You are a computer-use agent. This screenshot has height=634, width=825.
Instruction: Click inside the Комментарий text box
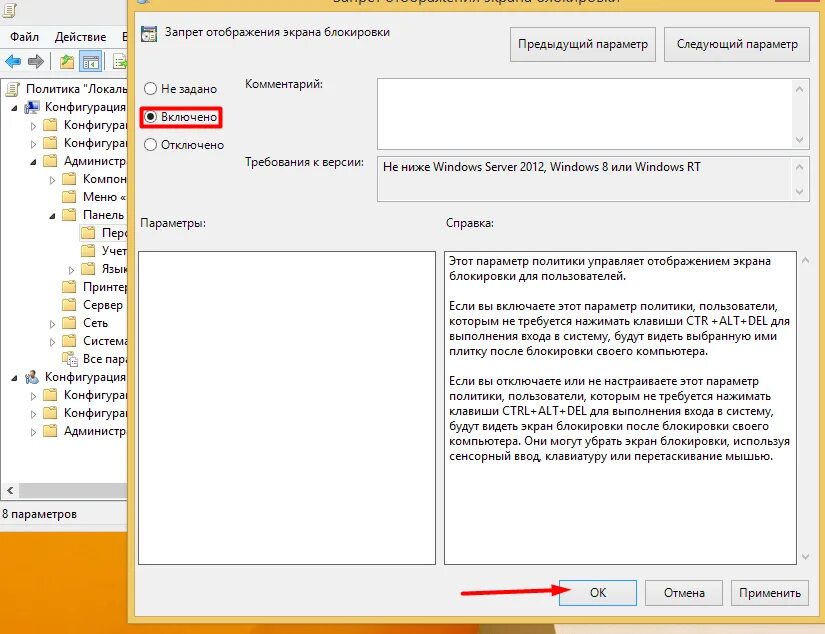point(584,114)
